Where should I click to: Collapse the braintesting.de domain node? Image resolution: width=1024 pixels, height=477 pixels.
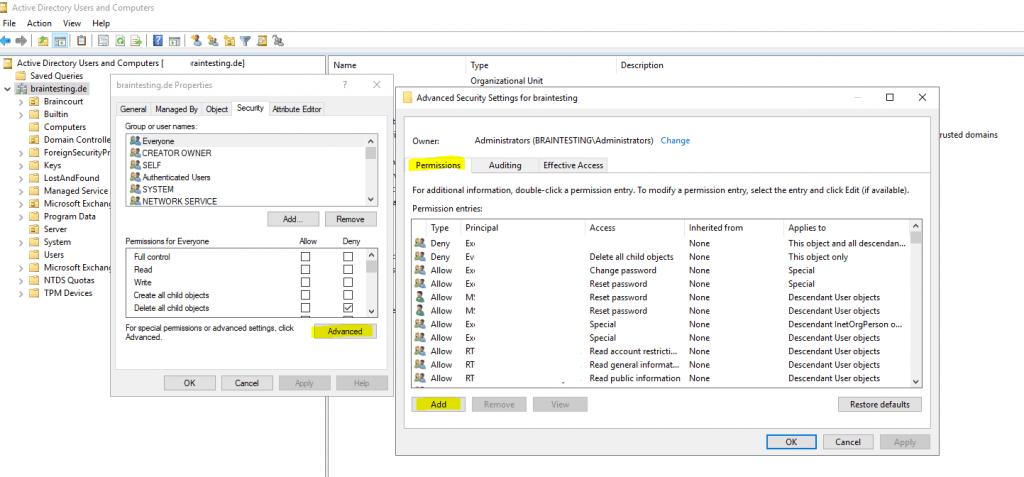tap(7, 89)
